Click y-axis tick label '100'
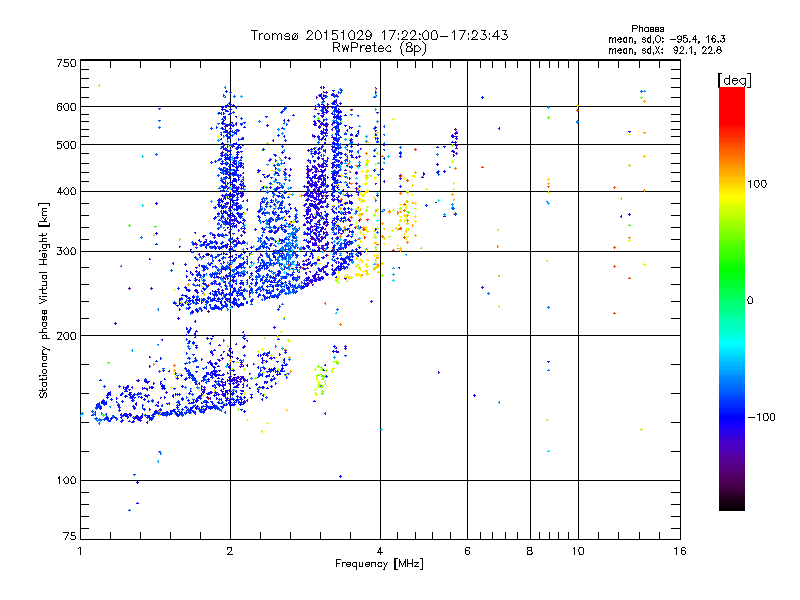 66,480
